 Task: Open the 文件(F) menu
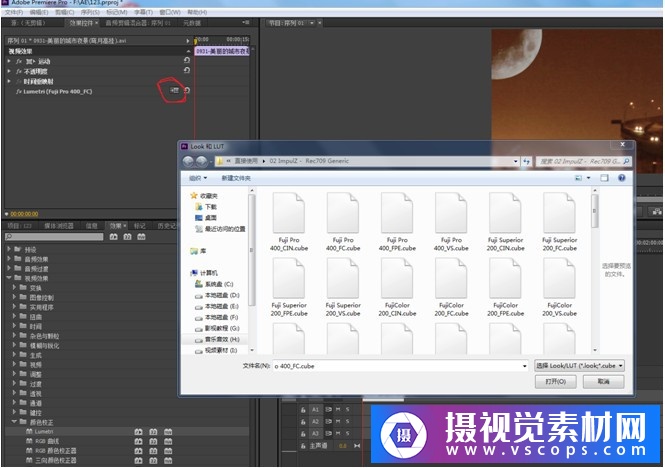(14, 12)
